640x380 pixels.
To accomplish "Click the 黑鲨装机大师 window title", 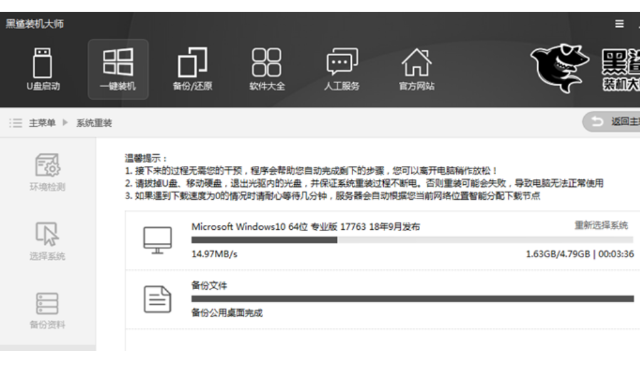I will pos(35,24).
